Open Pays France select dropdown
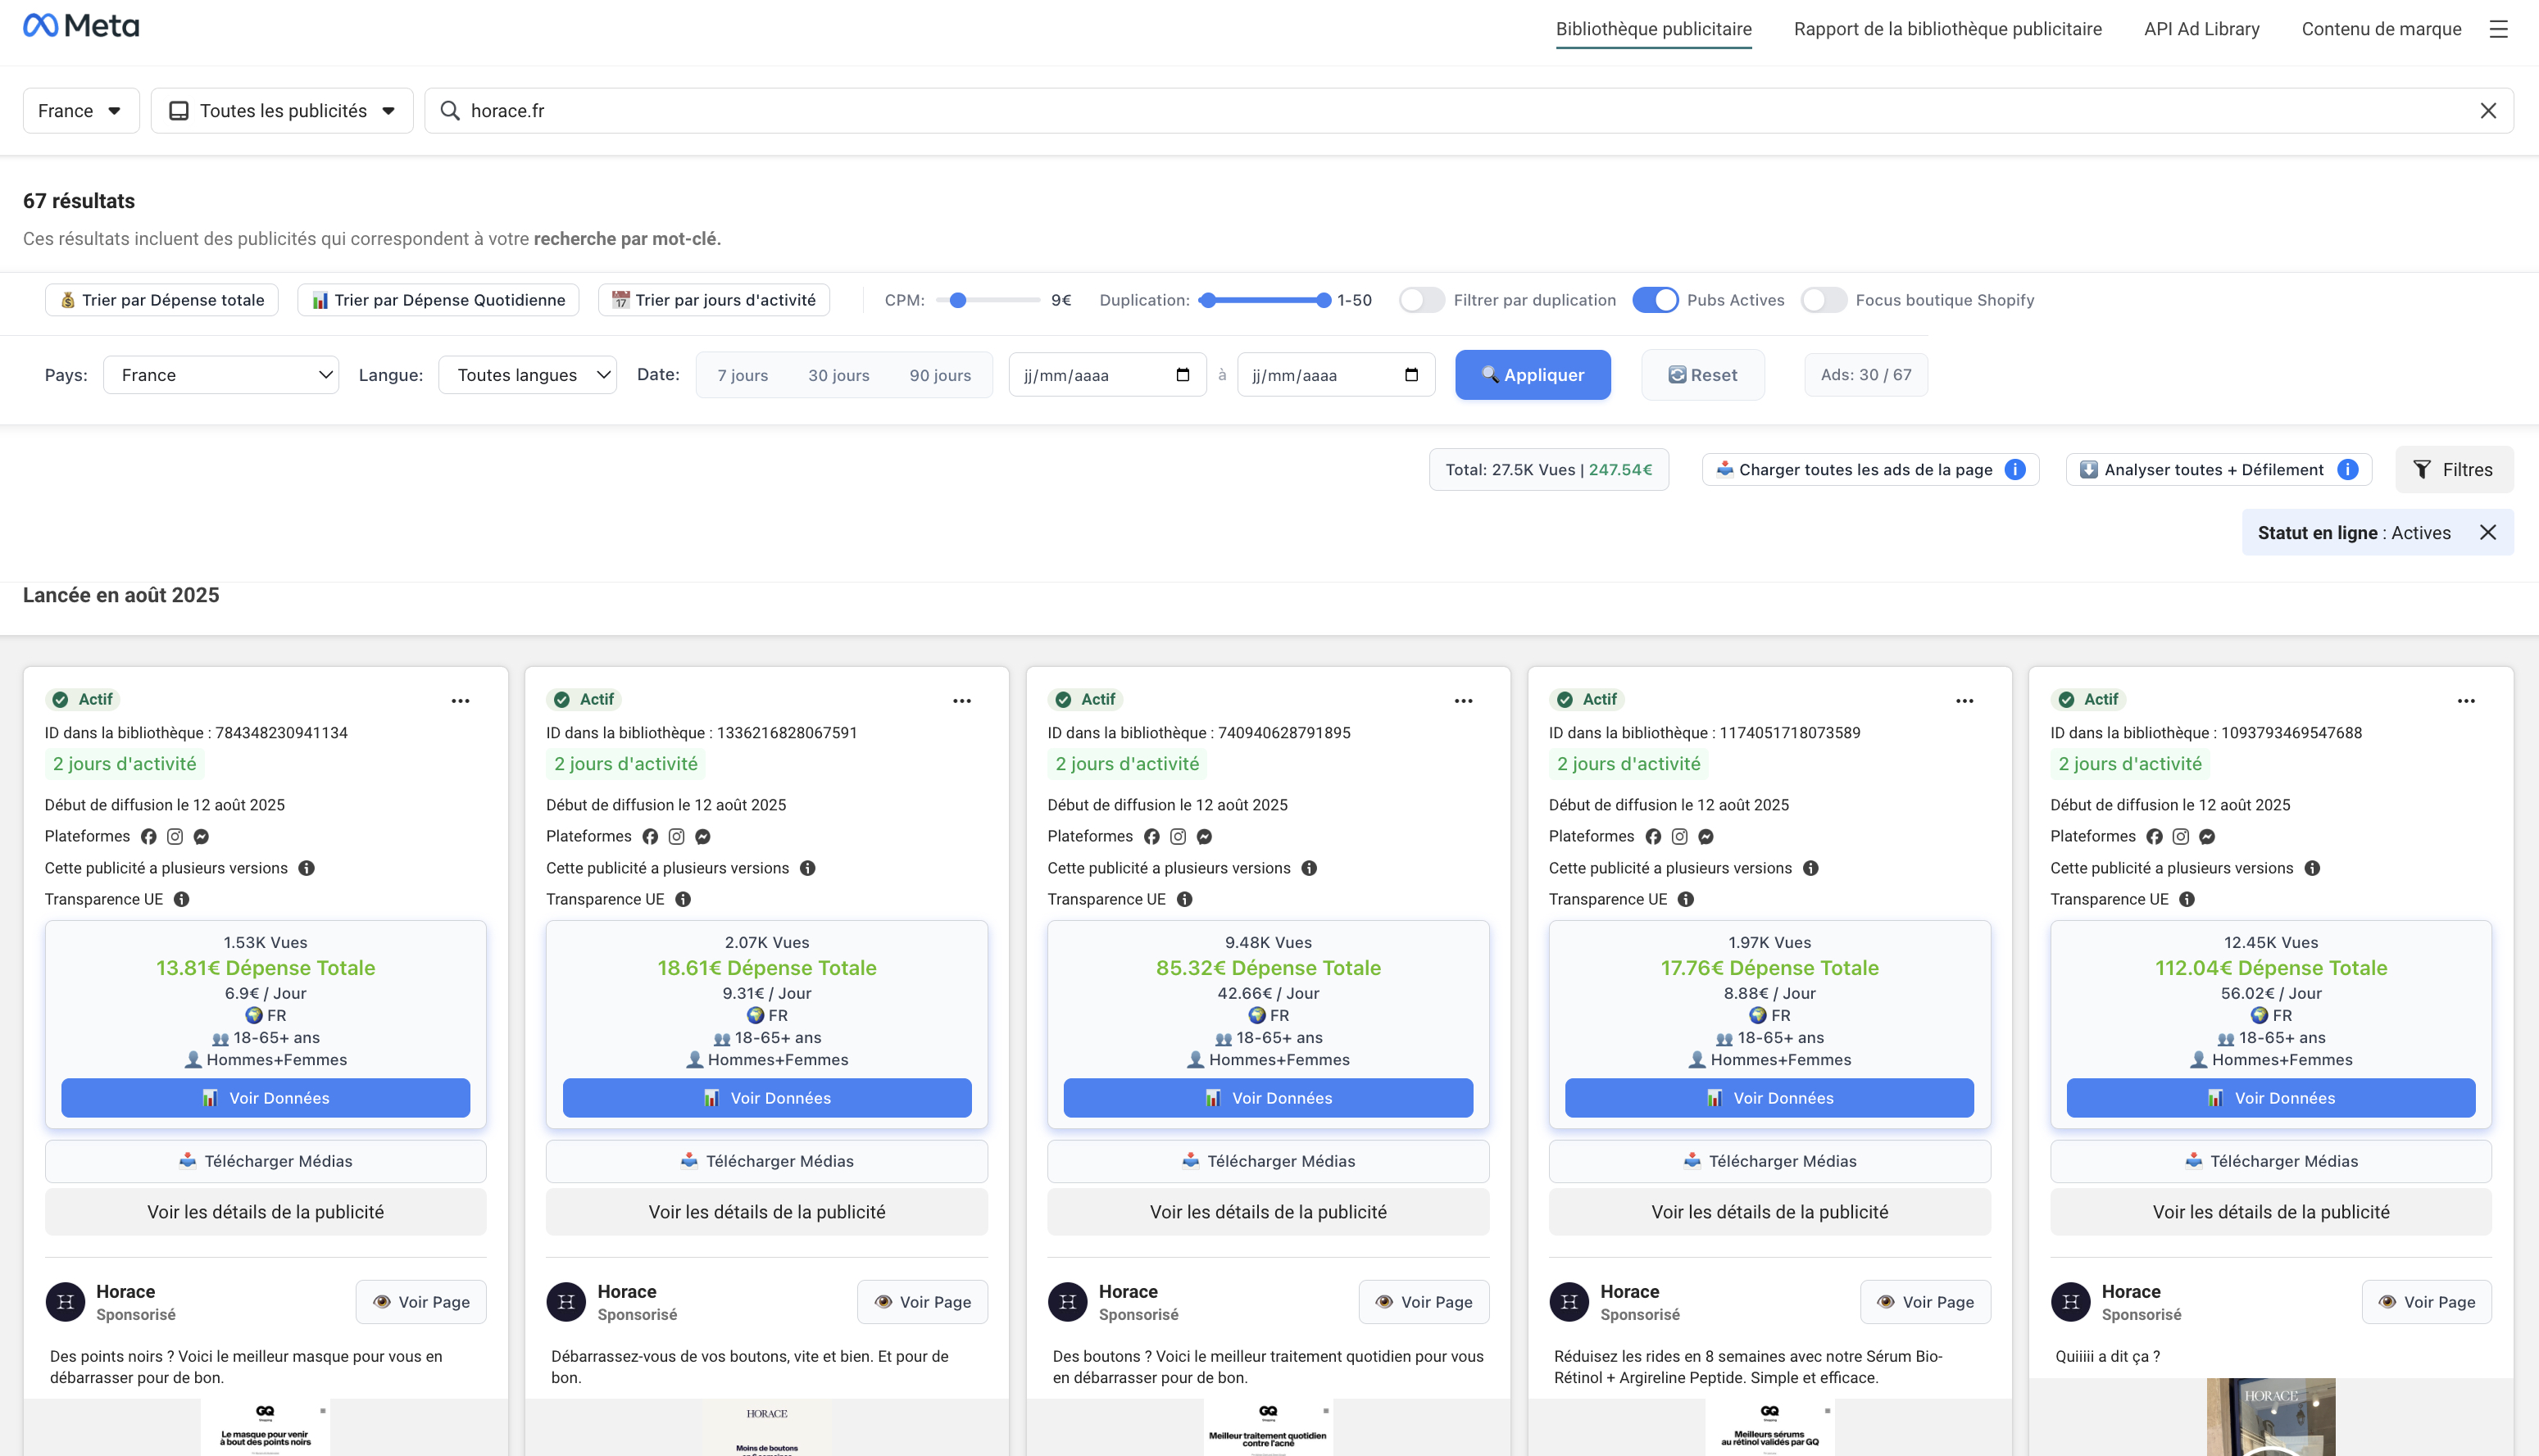 (x=221, y=375)
